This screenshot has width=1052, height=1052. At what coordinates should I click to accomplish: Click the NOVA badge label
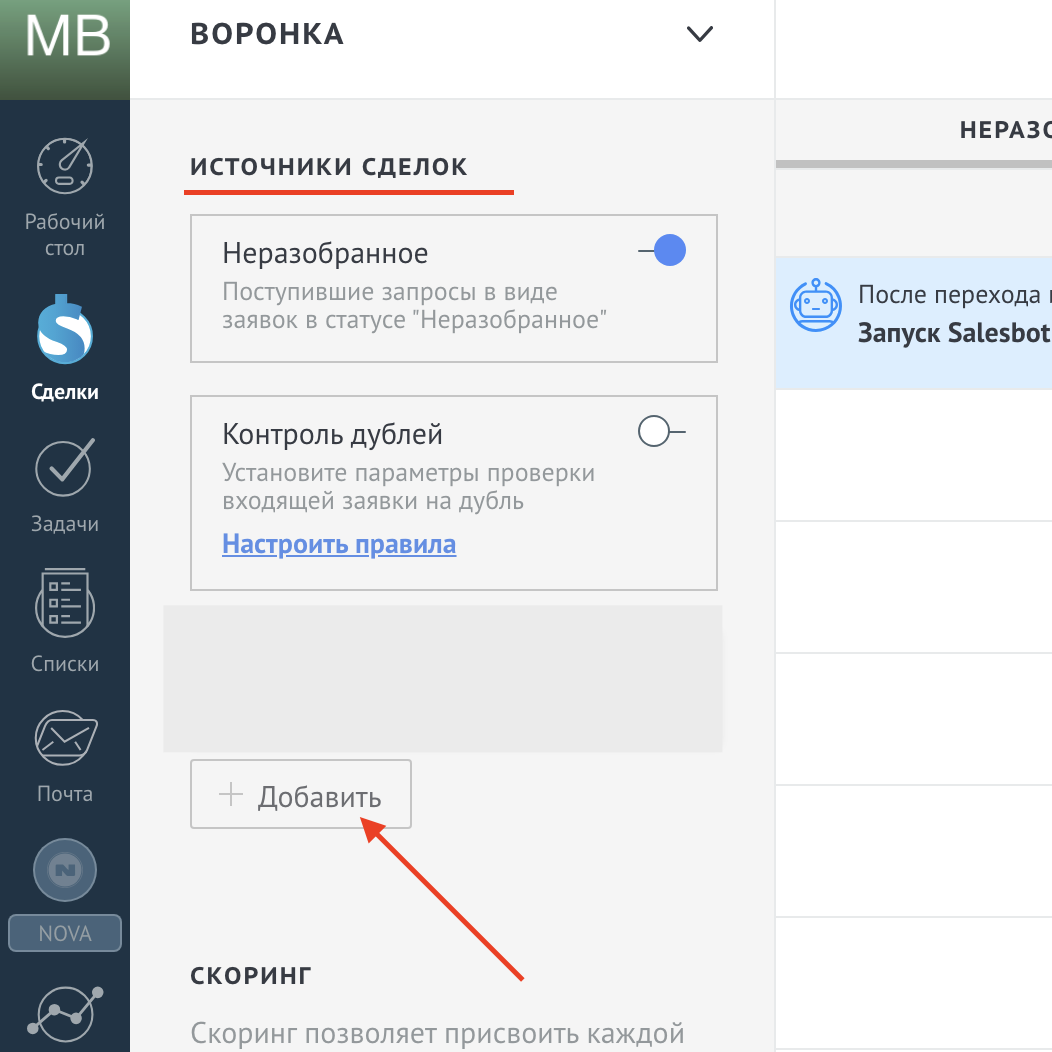click(65, 933)
